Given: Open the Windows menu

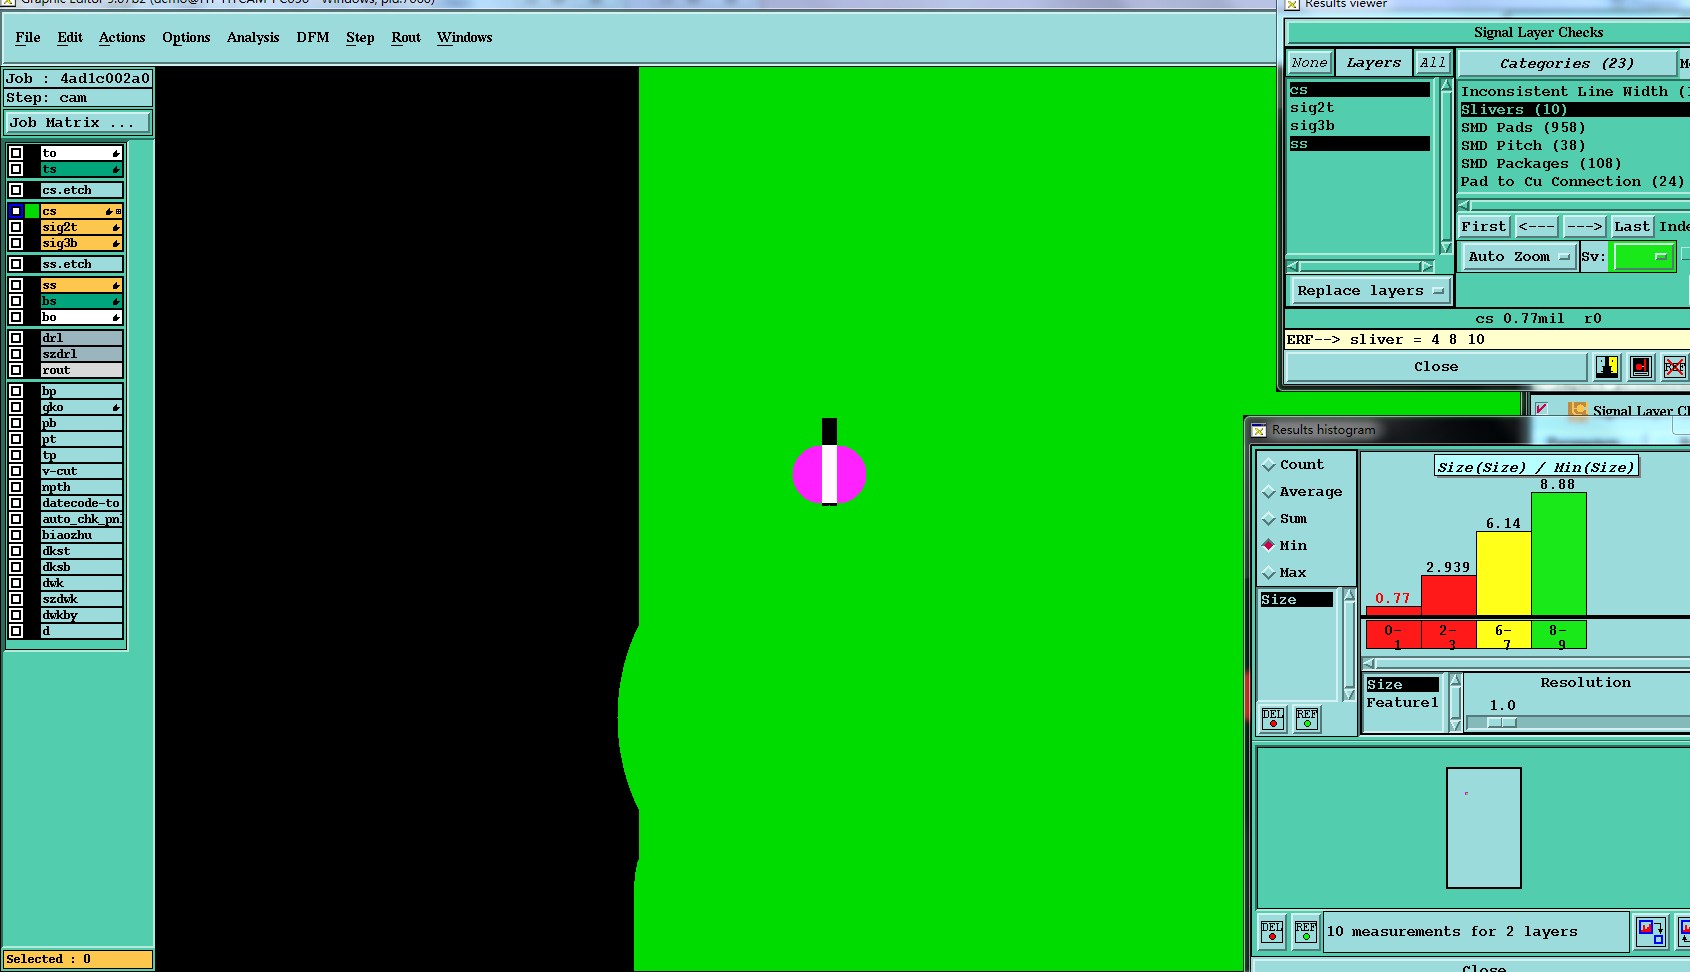Looking at the screenshot, I should (465, 38).
